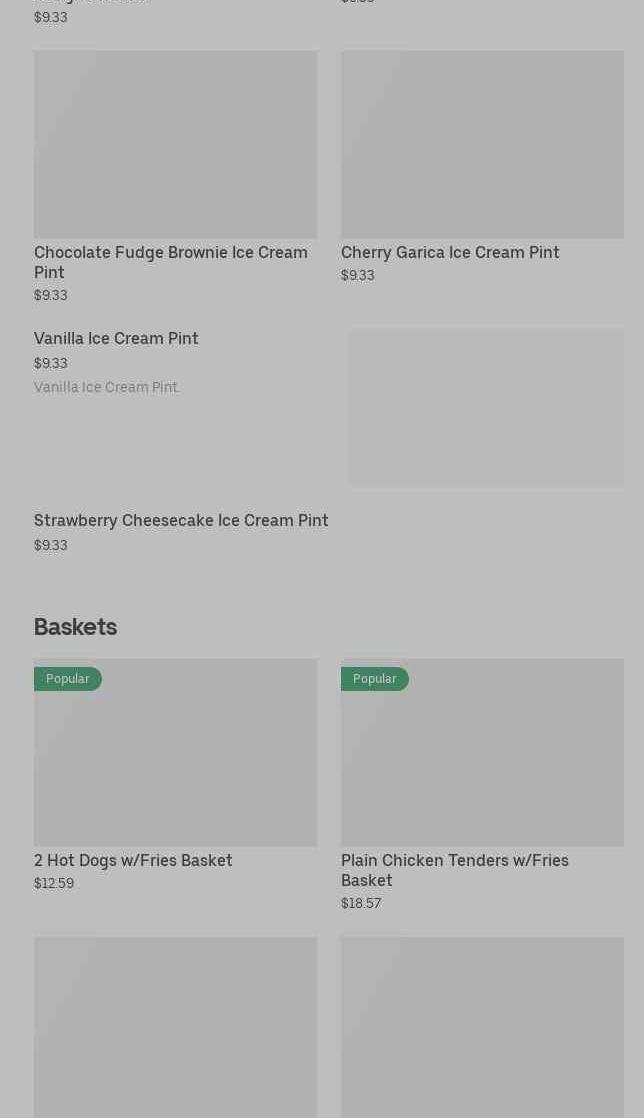Image resolution: width=644 pixels, height=1118 pixels.
Task: Select the Chocolate Fudge Brownie Ice Cream Pint title
Action: [170, 261]
